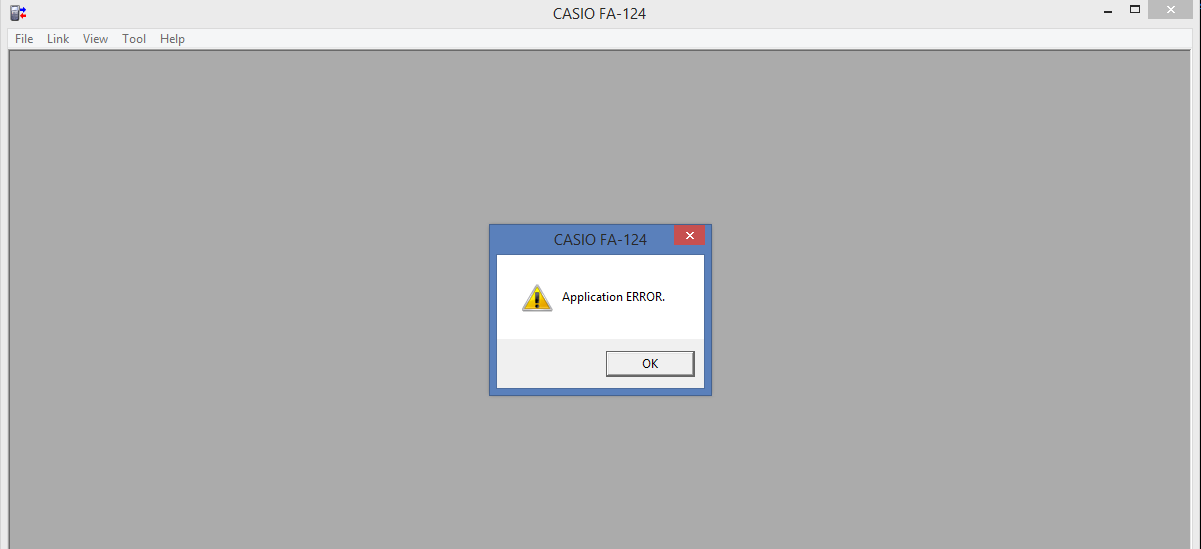Click the yellow warning triangle icon

(x=537, y=297)
